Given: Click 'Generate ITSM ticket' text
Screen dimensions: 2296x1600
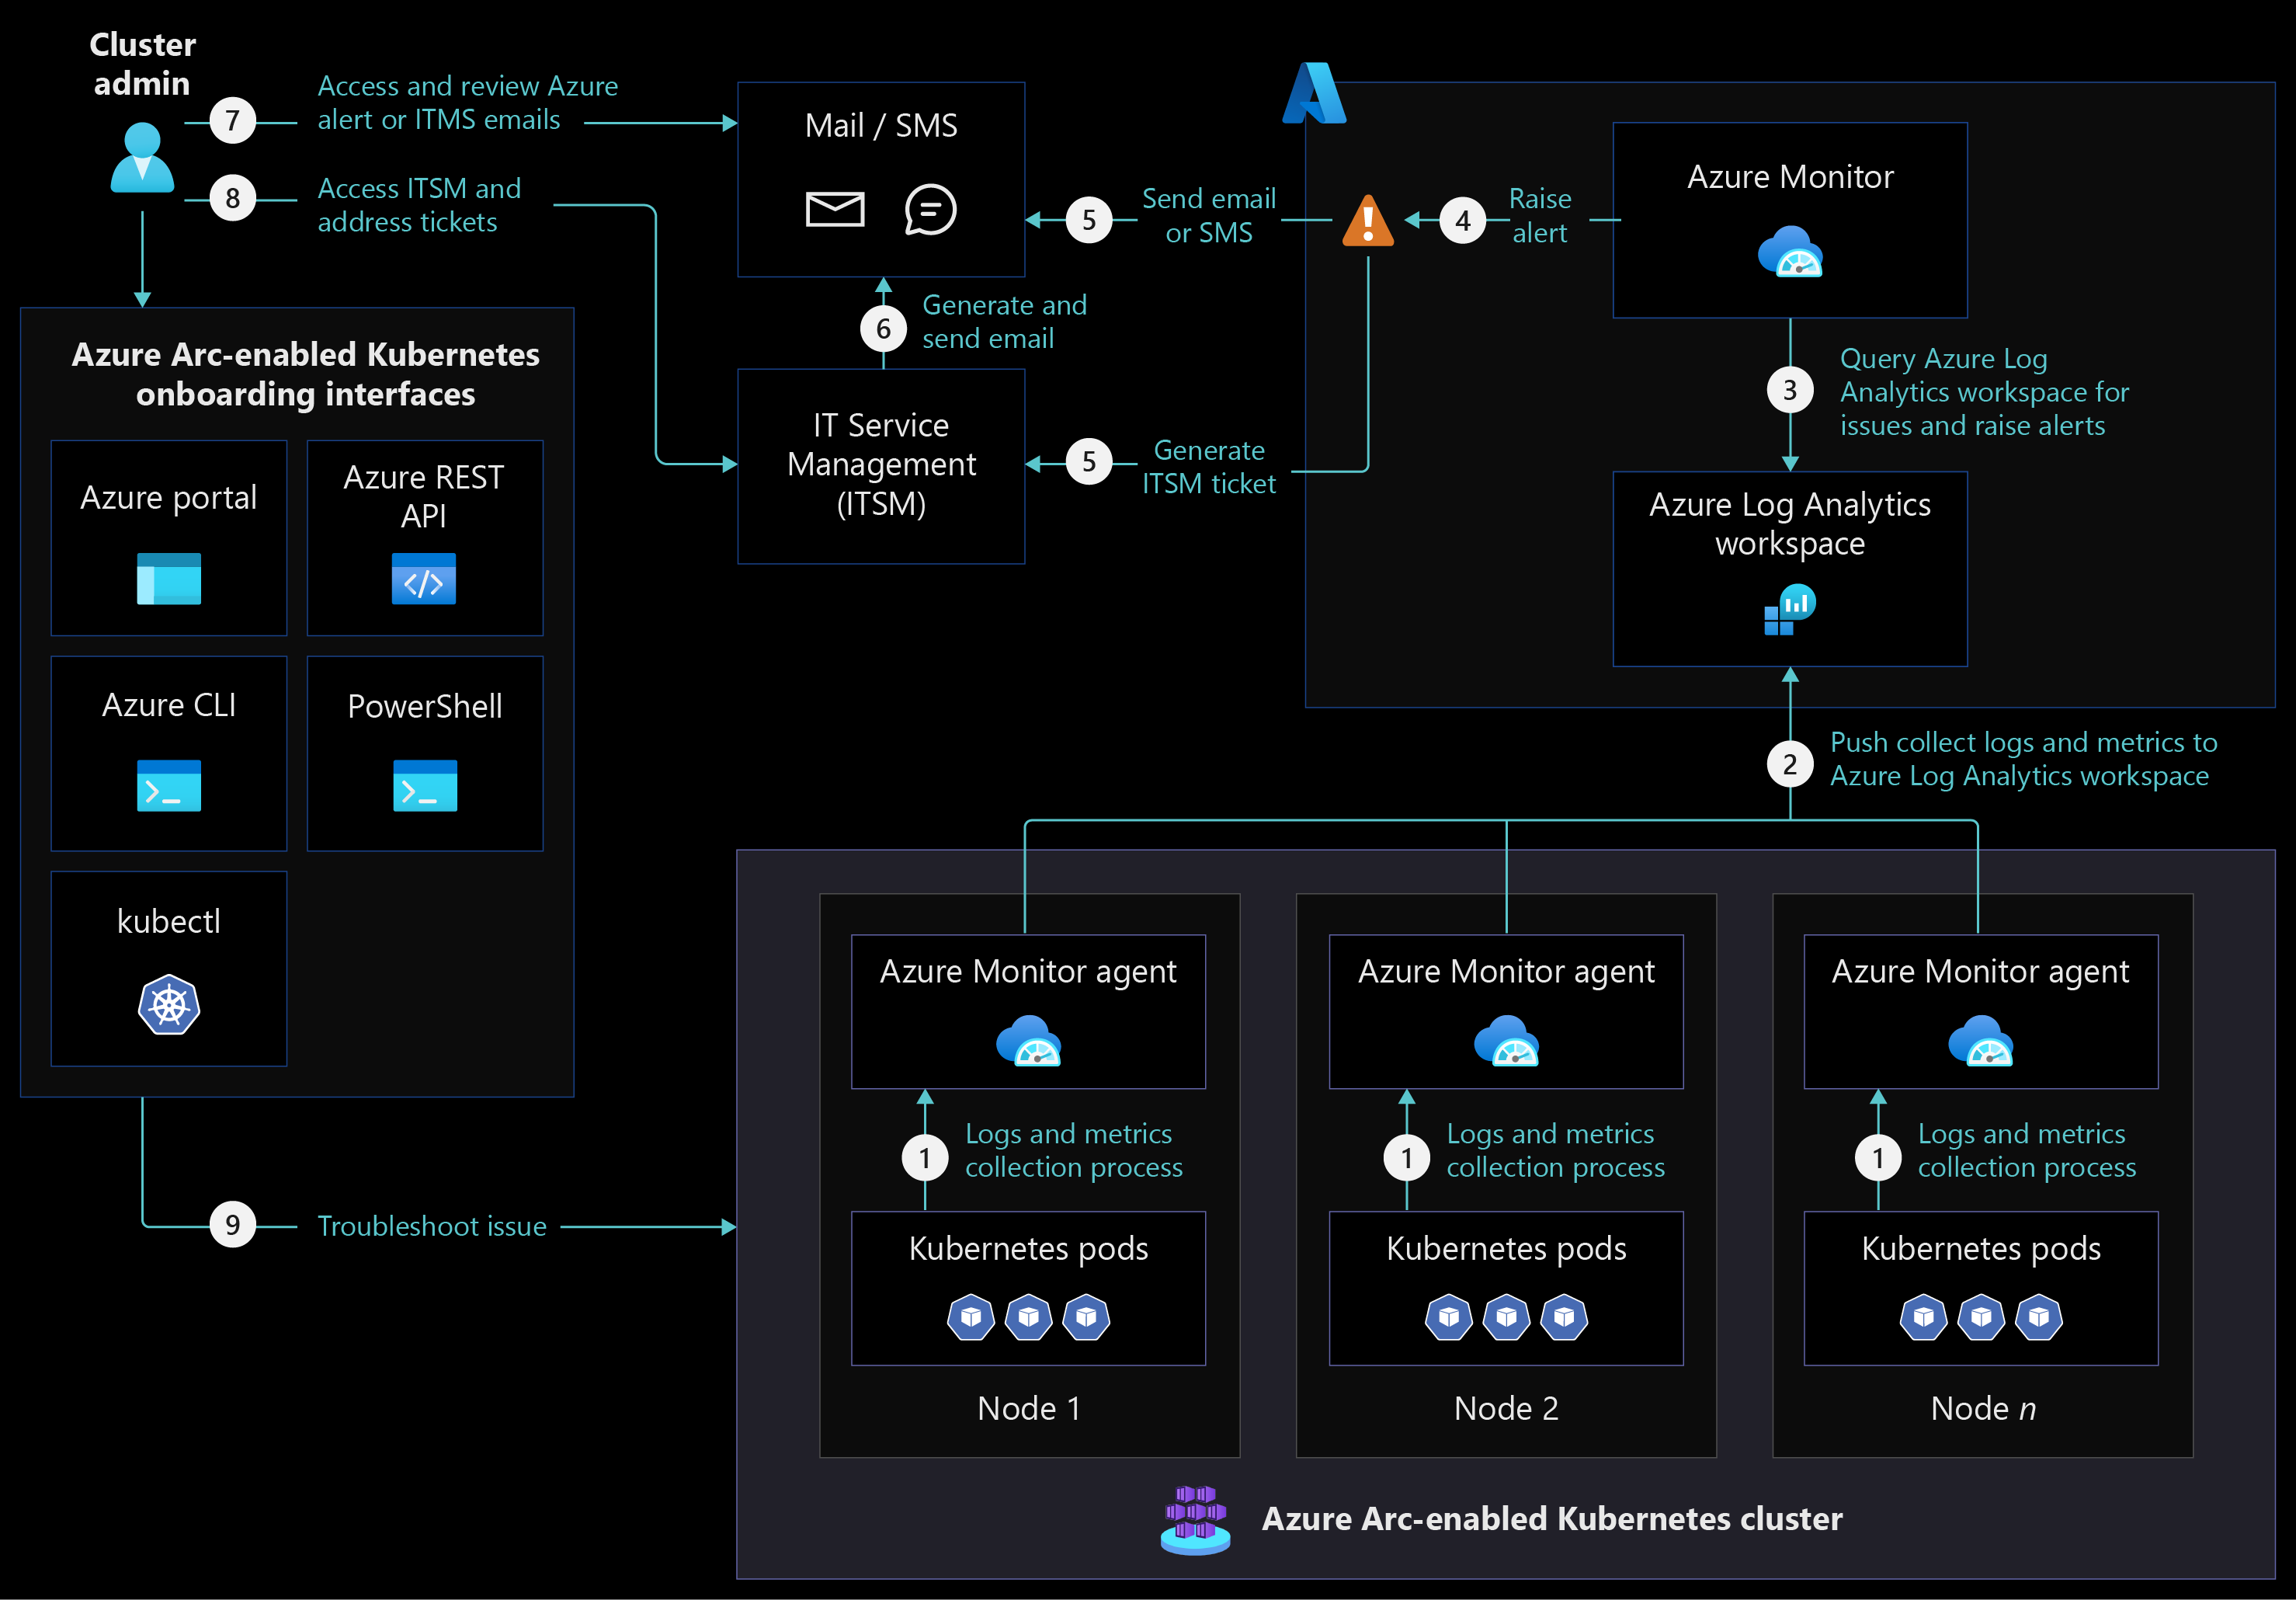Looking at the screenshot, I should (1209, 467).
